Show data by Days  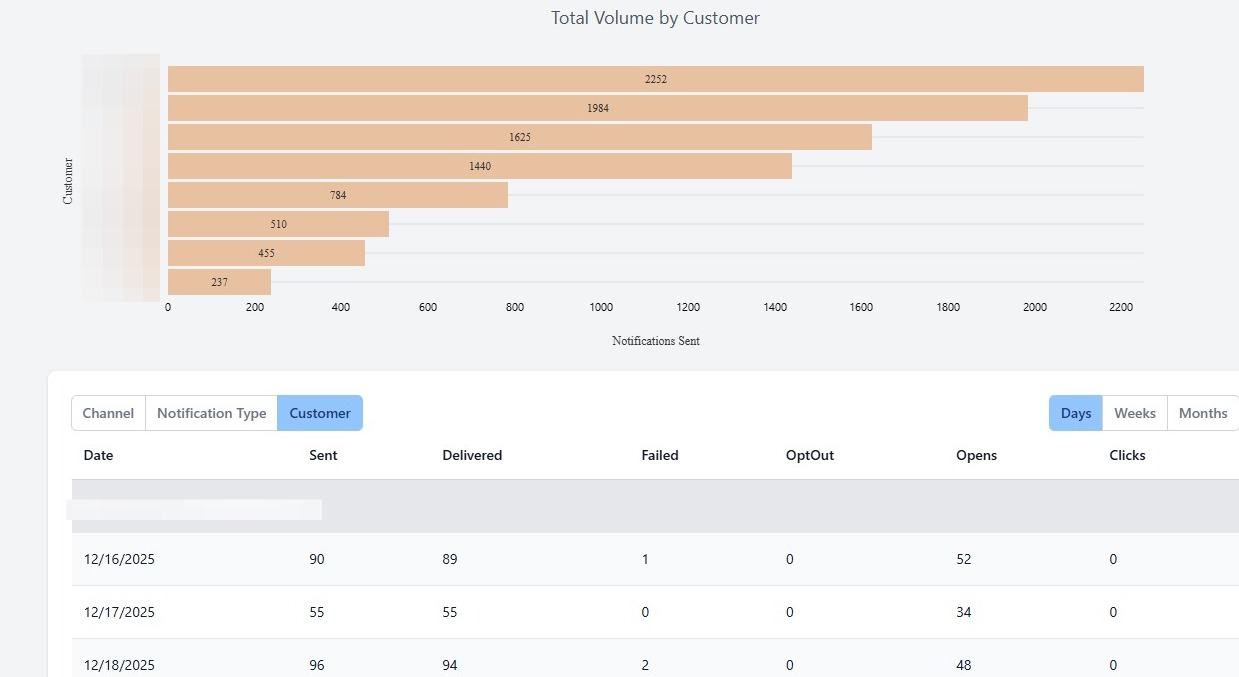(x=1076, y=413)
